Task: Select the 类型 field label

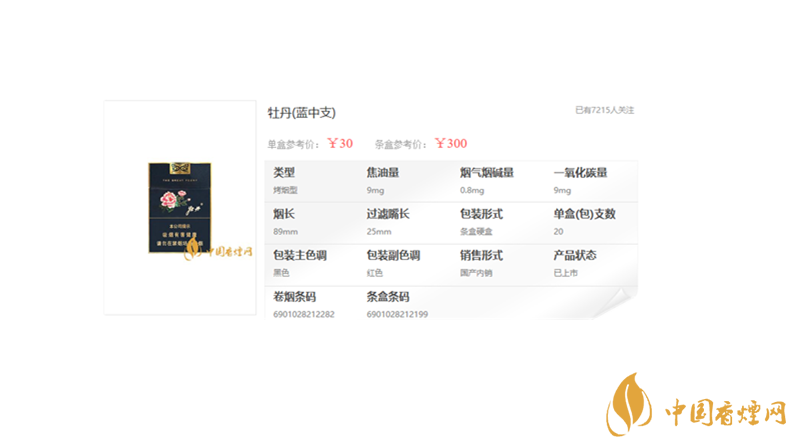Action: click(x=284, y=173)
